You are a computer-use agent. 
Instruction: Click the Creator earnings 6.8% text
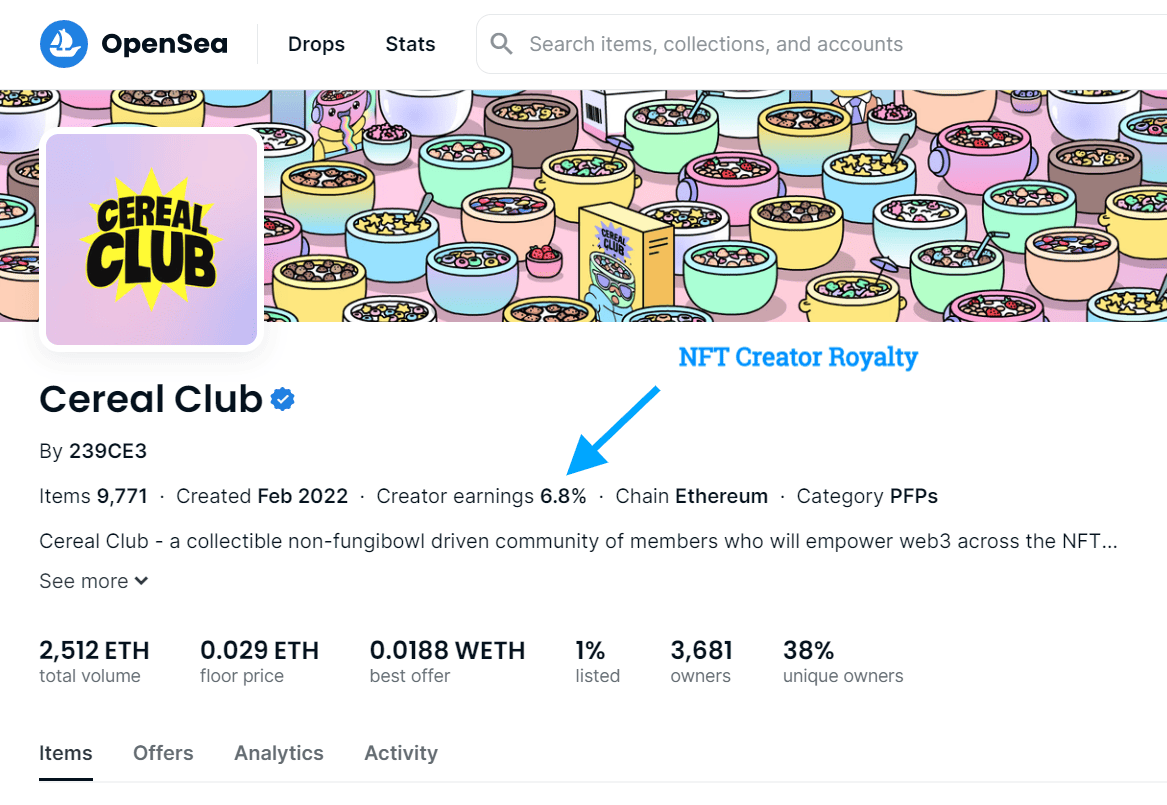tap(482, 496)
